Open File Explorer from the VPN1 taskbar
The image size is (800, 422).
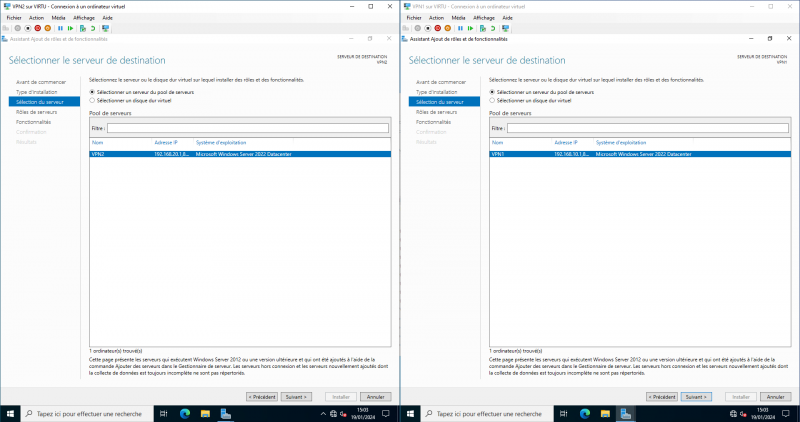click(x=605, y=414)
